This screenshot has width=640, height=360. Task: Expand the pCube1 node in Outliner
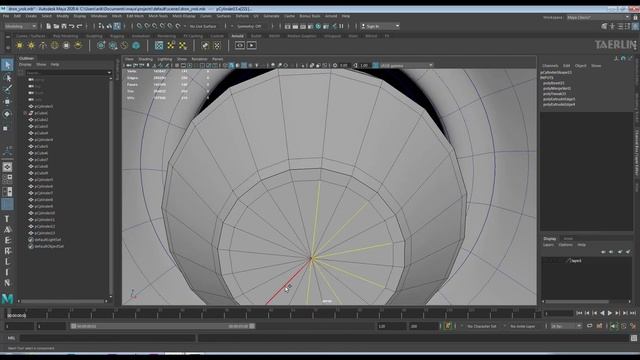click(x=25, y=113)
